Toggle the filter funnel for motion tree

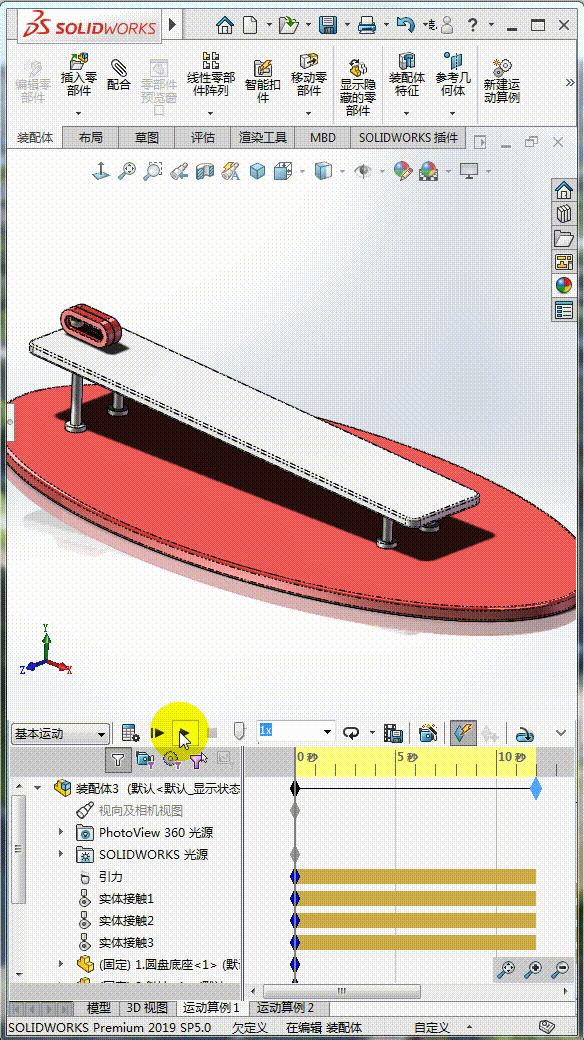tap(118, 759)
